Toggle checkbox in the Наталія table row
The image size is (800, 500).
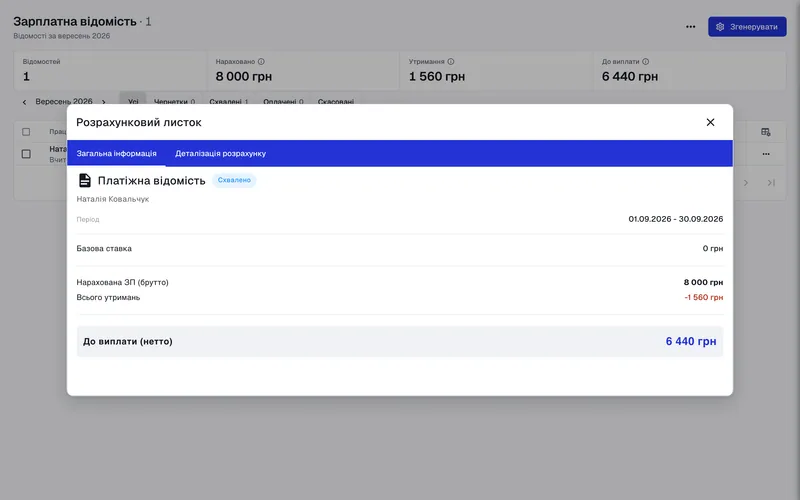coord(26,154)
